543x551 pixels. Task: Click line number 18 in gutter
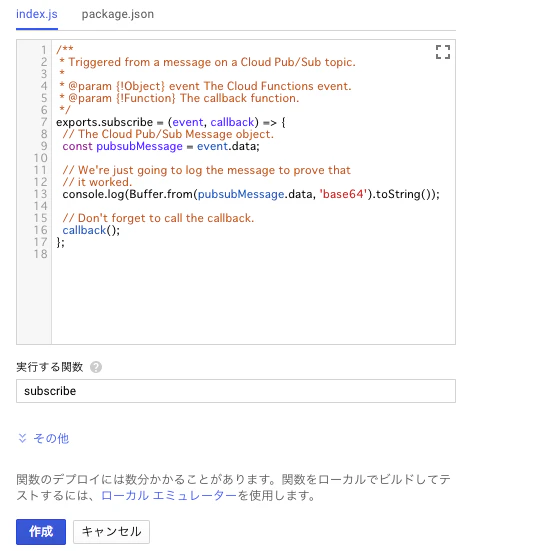(40, 254)
